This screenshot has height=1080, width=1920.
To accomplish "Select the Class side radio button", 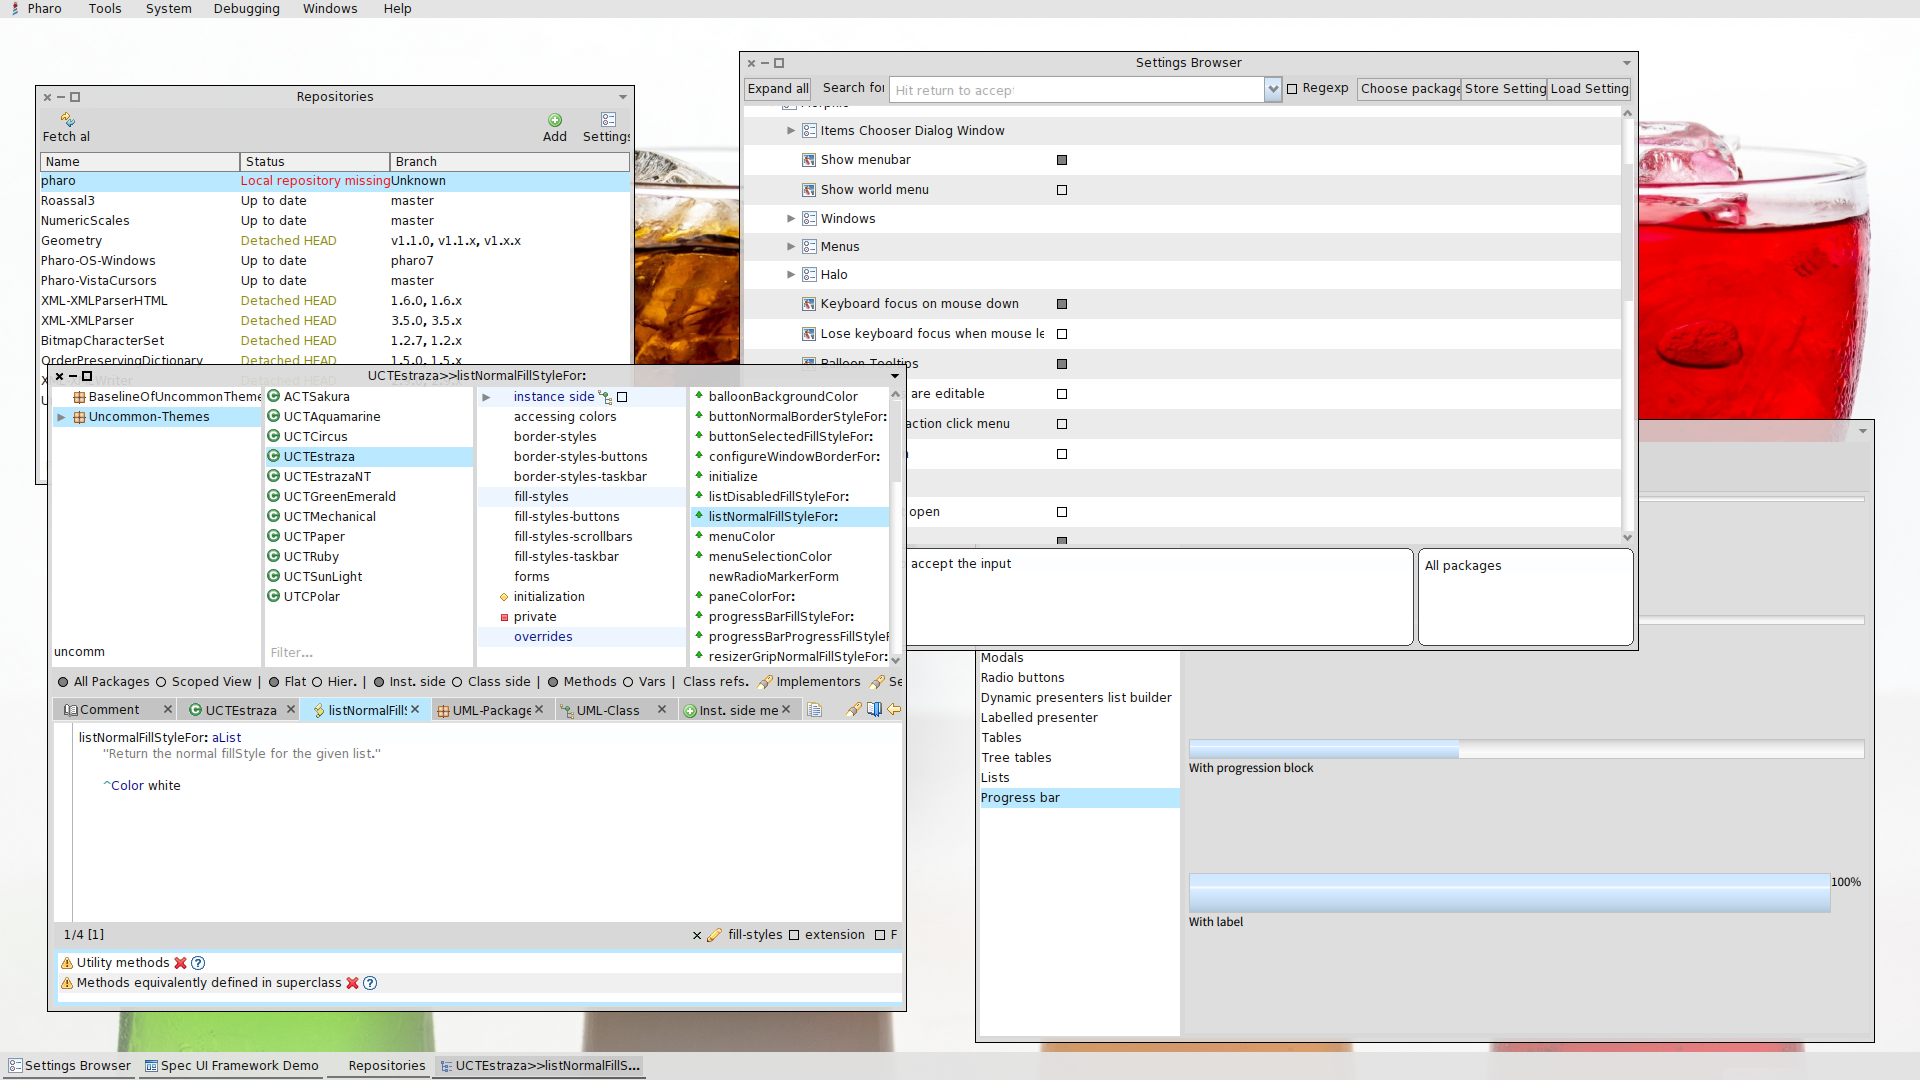I will click(457, 682).
